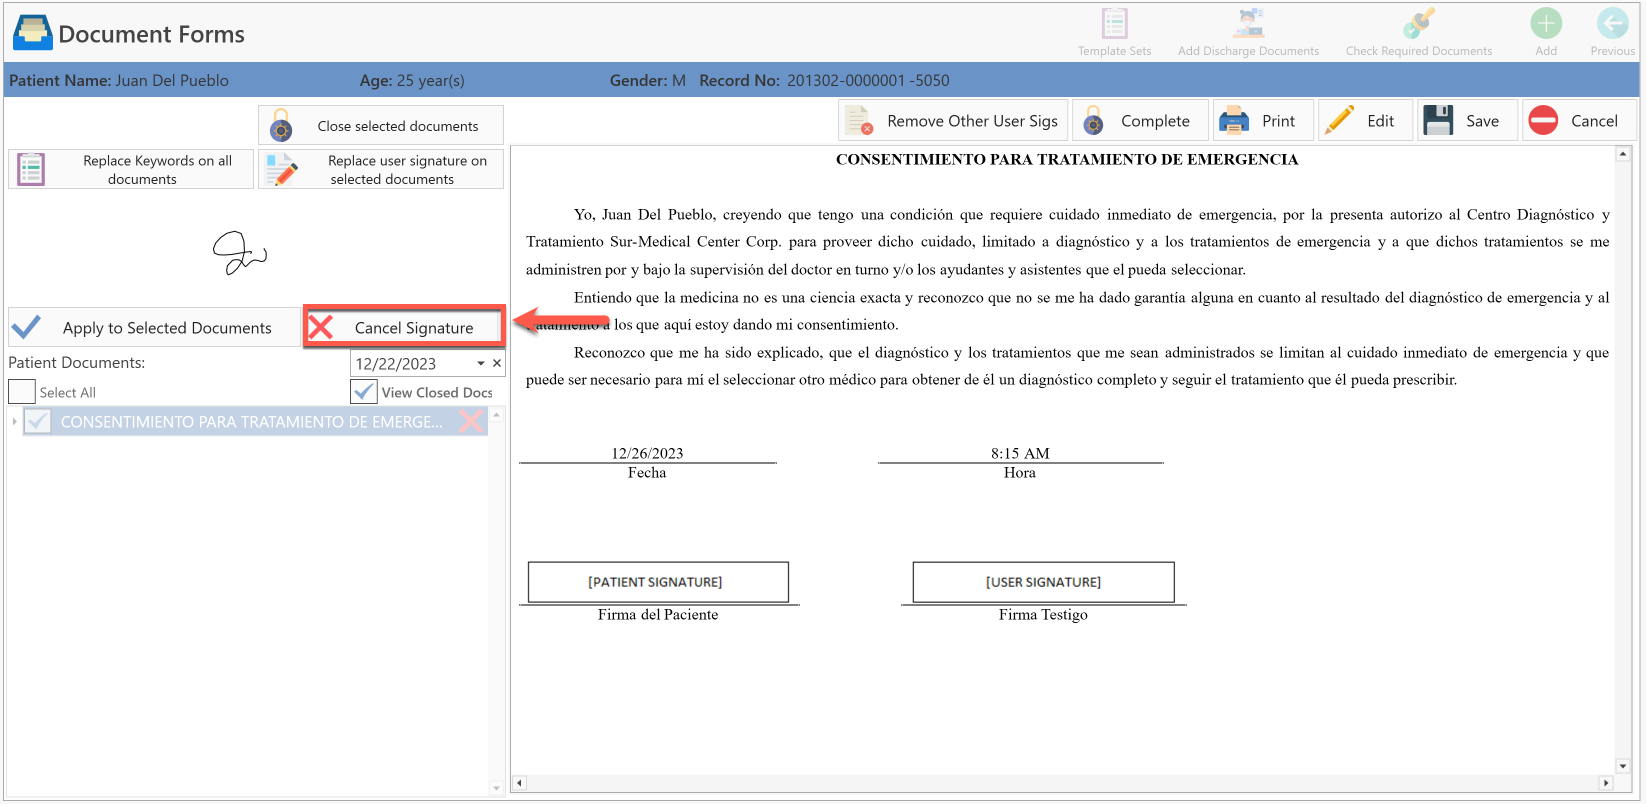Click the [USER SIGNATURE] box

pos(1043,582)
